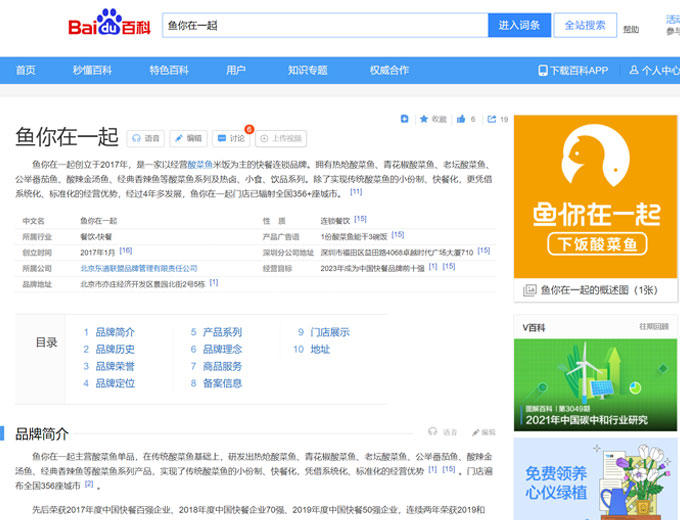Open 讨论 discussion with the red badge
Image resolution: width=680 pixels, height=520 pixels.
pos(231,139)
